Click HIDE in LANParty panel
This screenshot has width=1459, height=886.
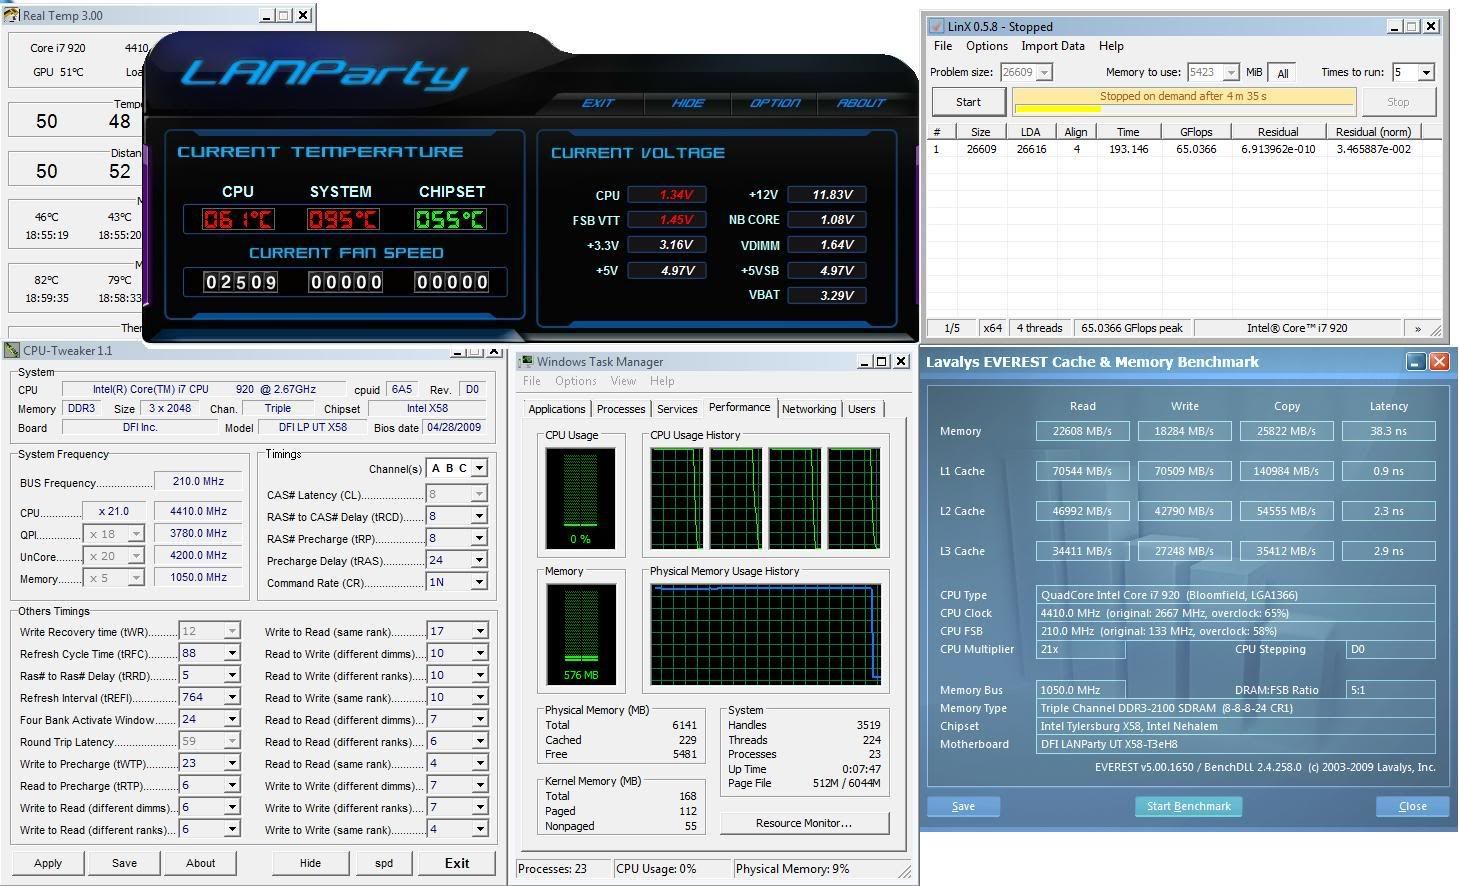(688, 103)
